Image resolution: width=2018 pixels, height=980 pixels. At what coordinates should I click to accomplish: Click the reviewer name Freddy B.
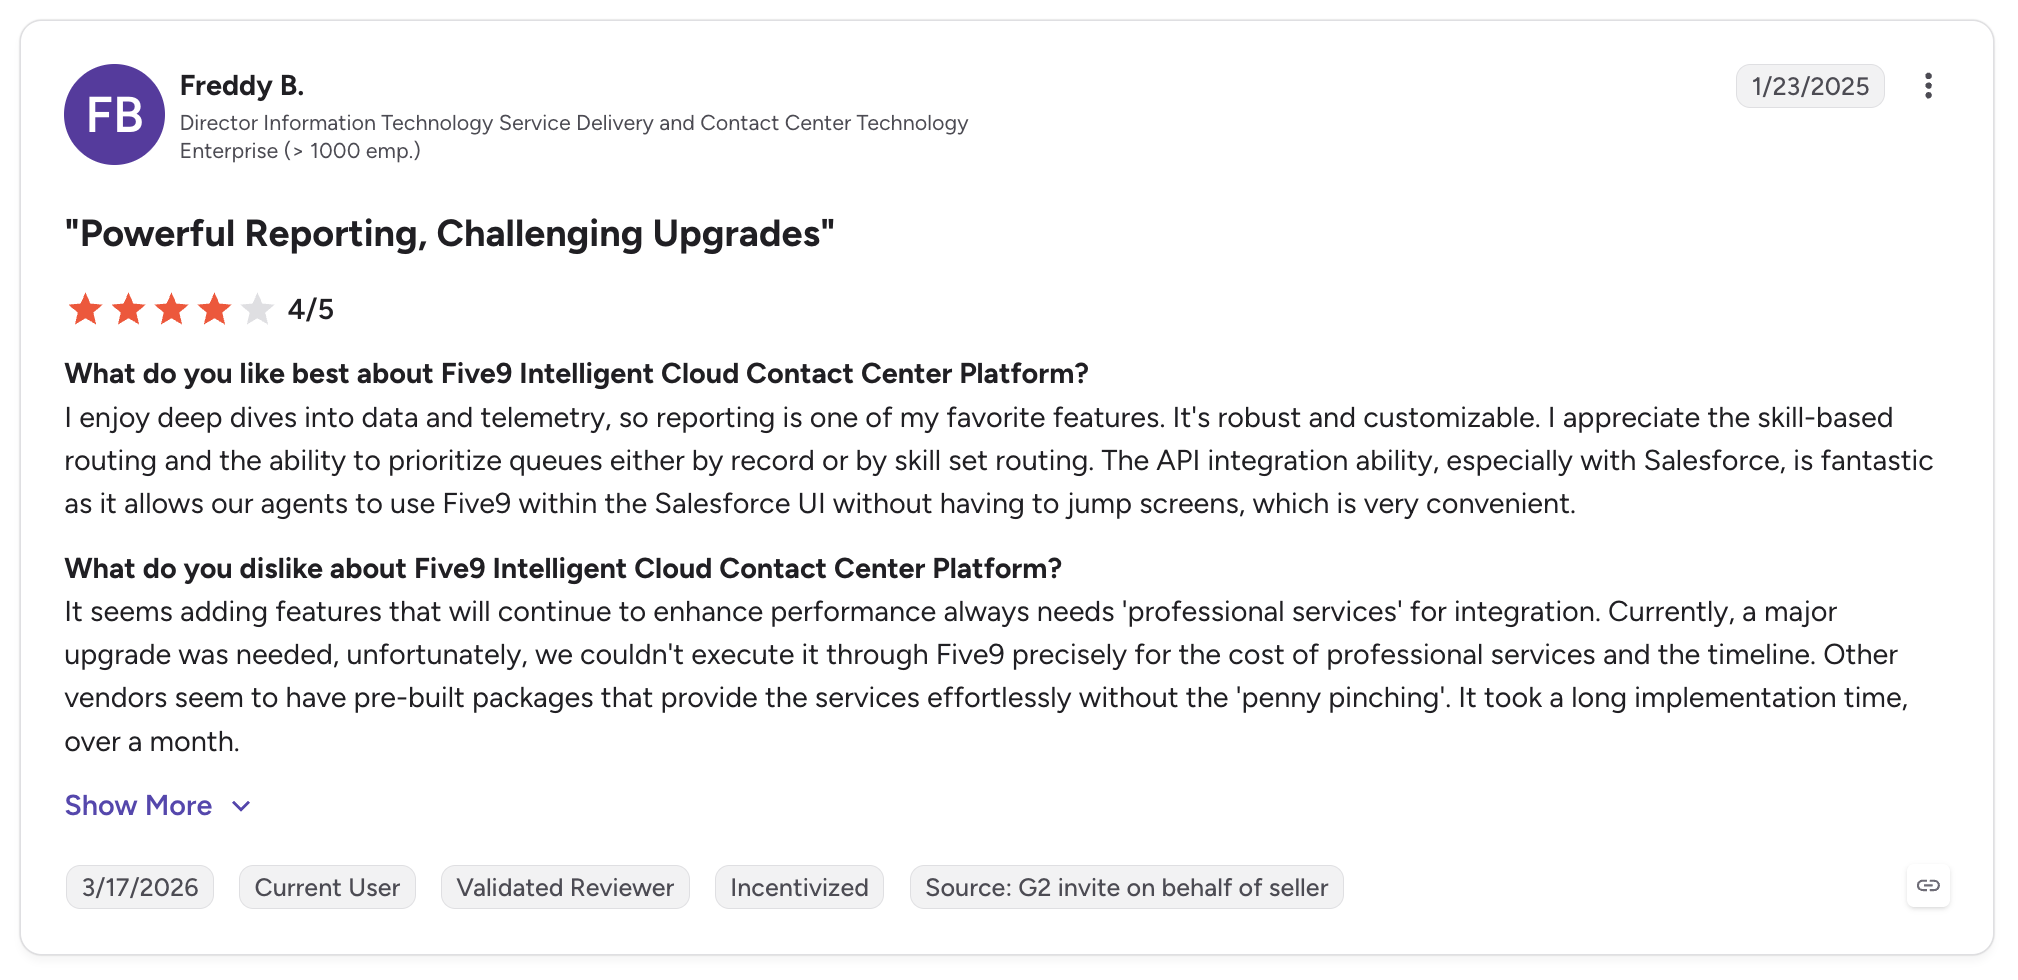(242, 86)
